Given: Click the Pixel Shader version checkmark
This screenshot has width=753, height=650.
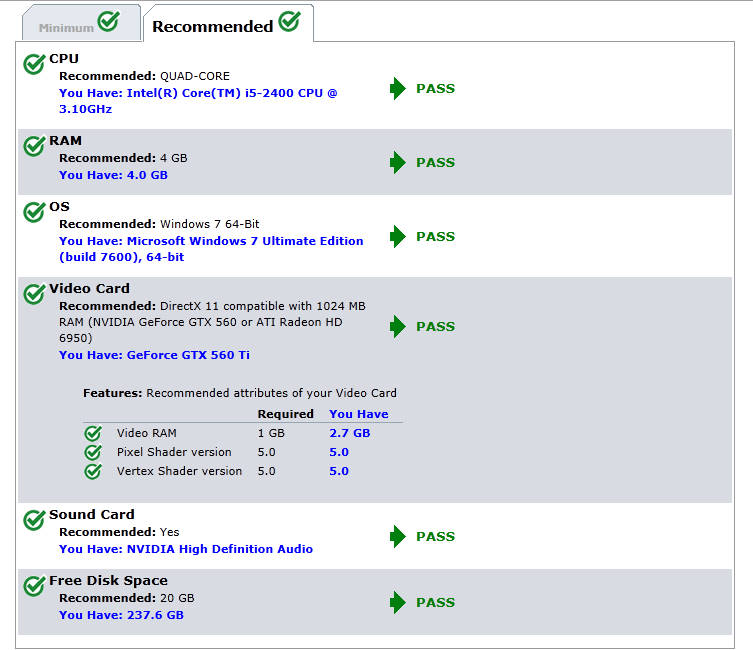Looking at the screenshot, I should [93, 452].
